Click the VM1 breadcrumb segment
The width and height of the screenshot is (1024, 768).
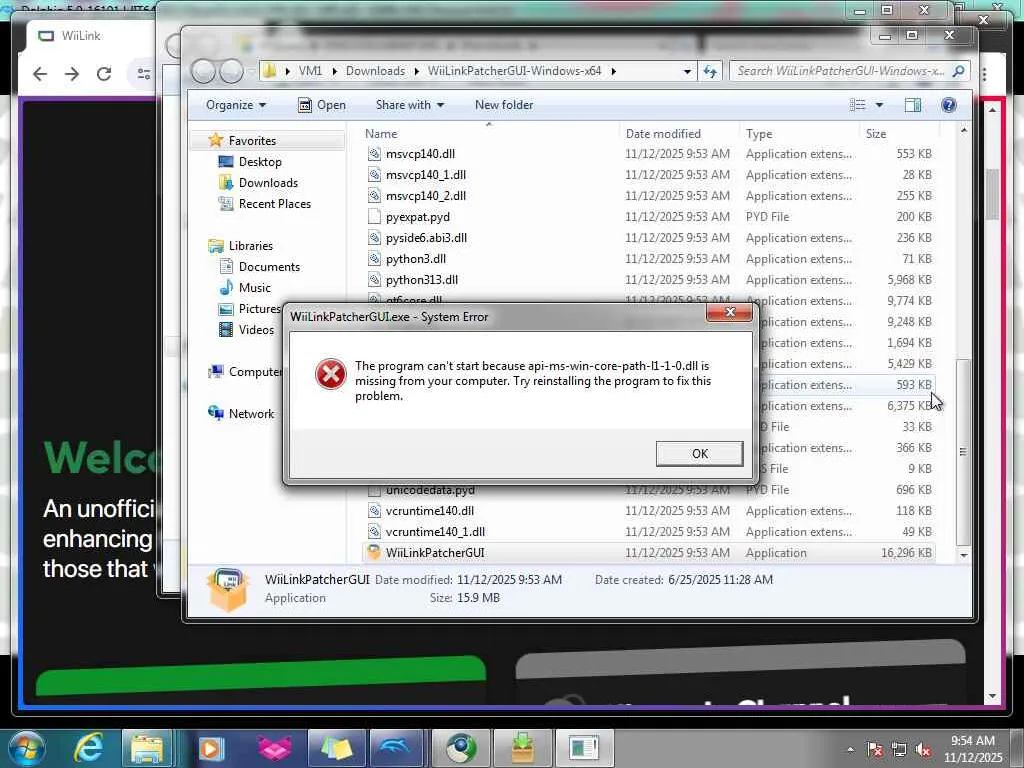(310, 71)
